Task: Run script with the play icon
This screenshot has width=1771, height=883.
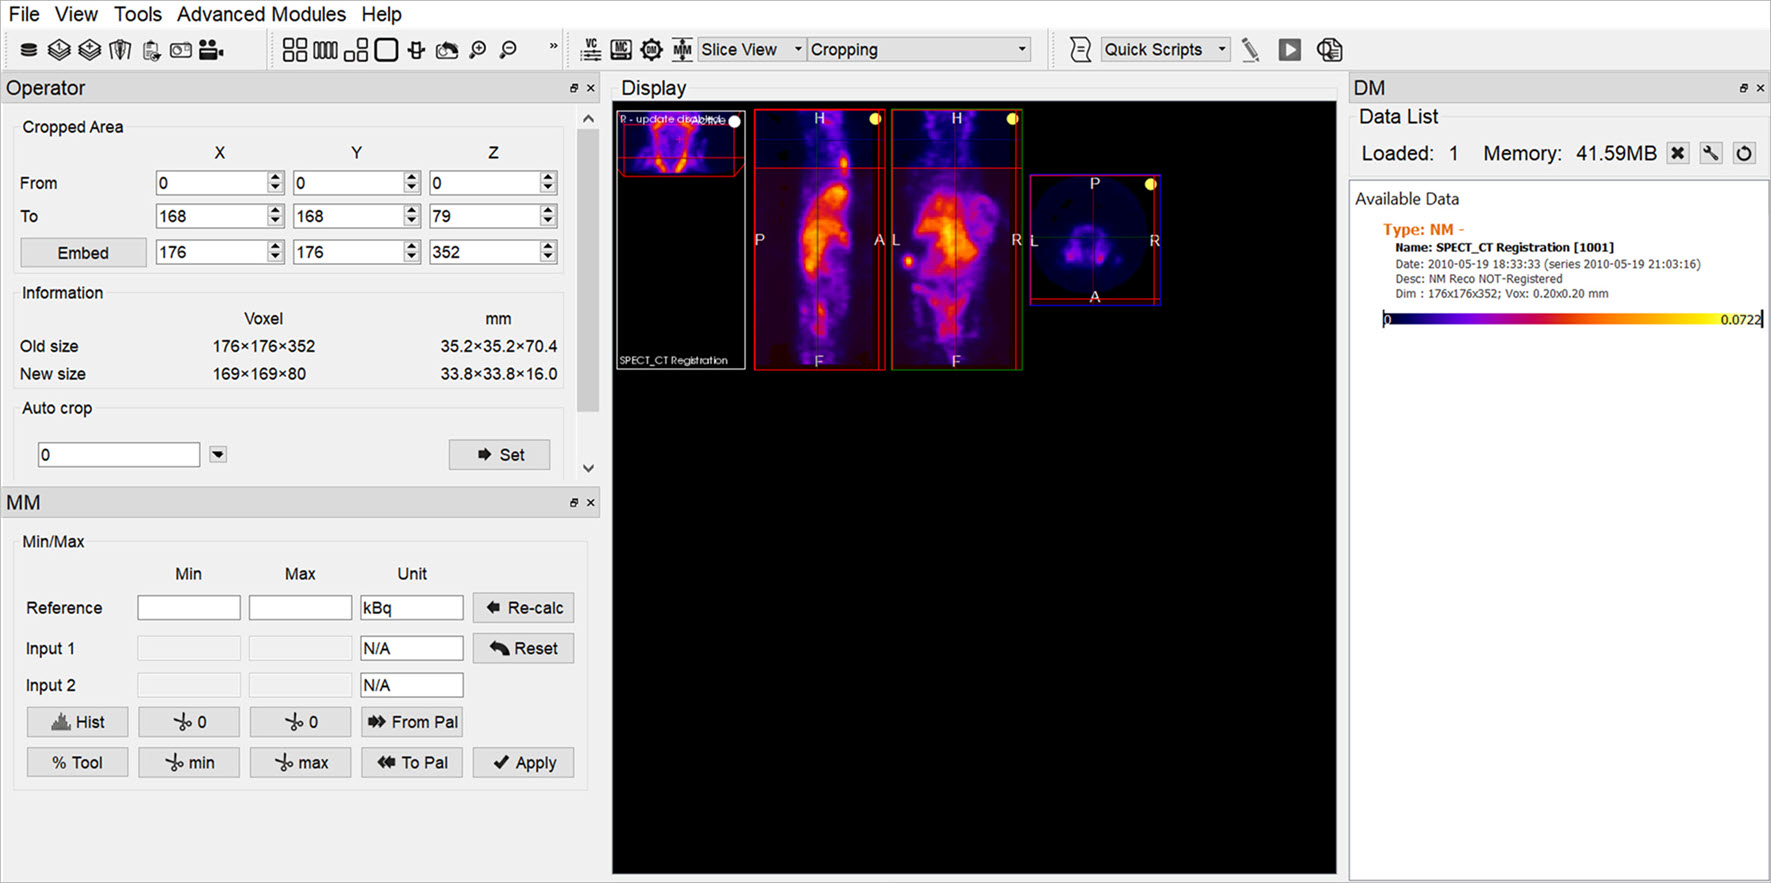Action: pyautogui.click(x=1290, y=50)
